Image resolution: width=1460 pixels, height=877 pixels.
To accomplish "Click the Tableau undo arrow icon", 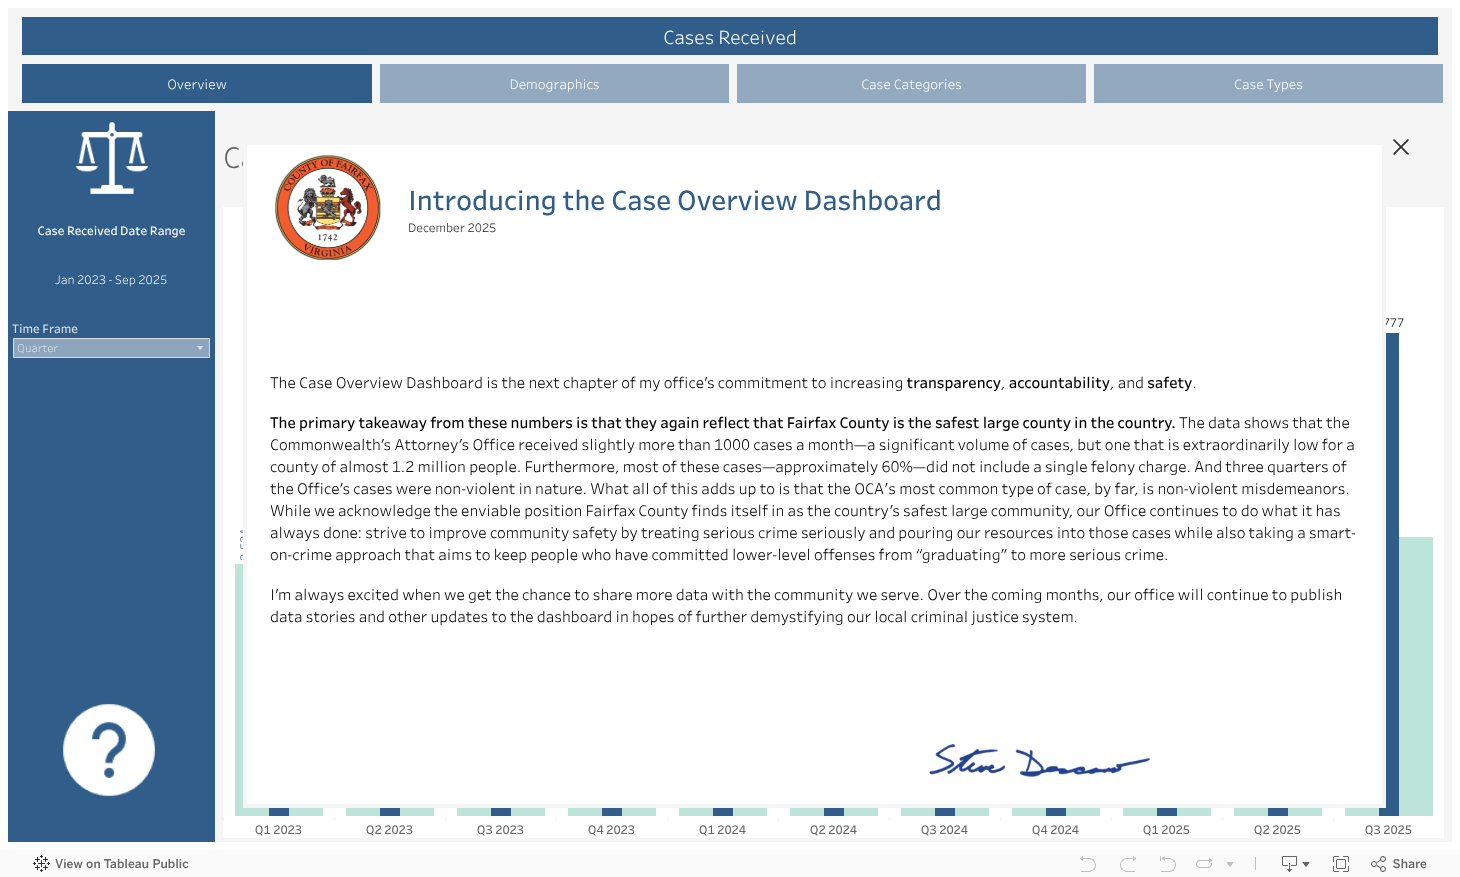I will click(x=1088, y=864).
